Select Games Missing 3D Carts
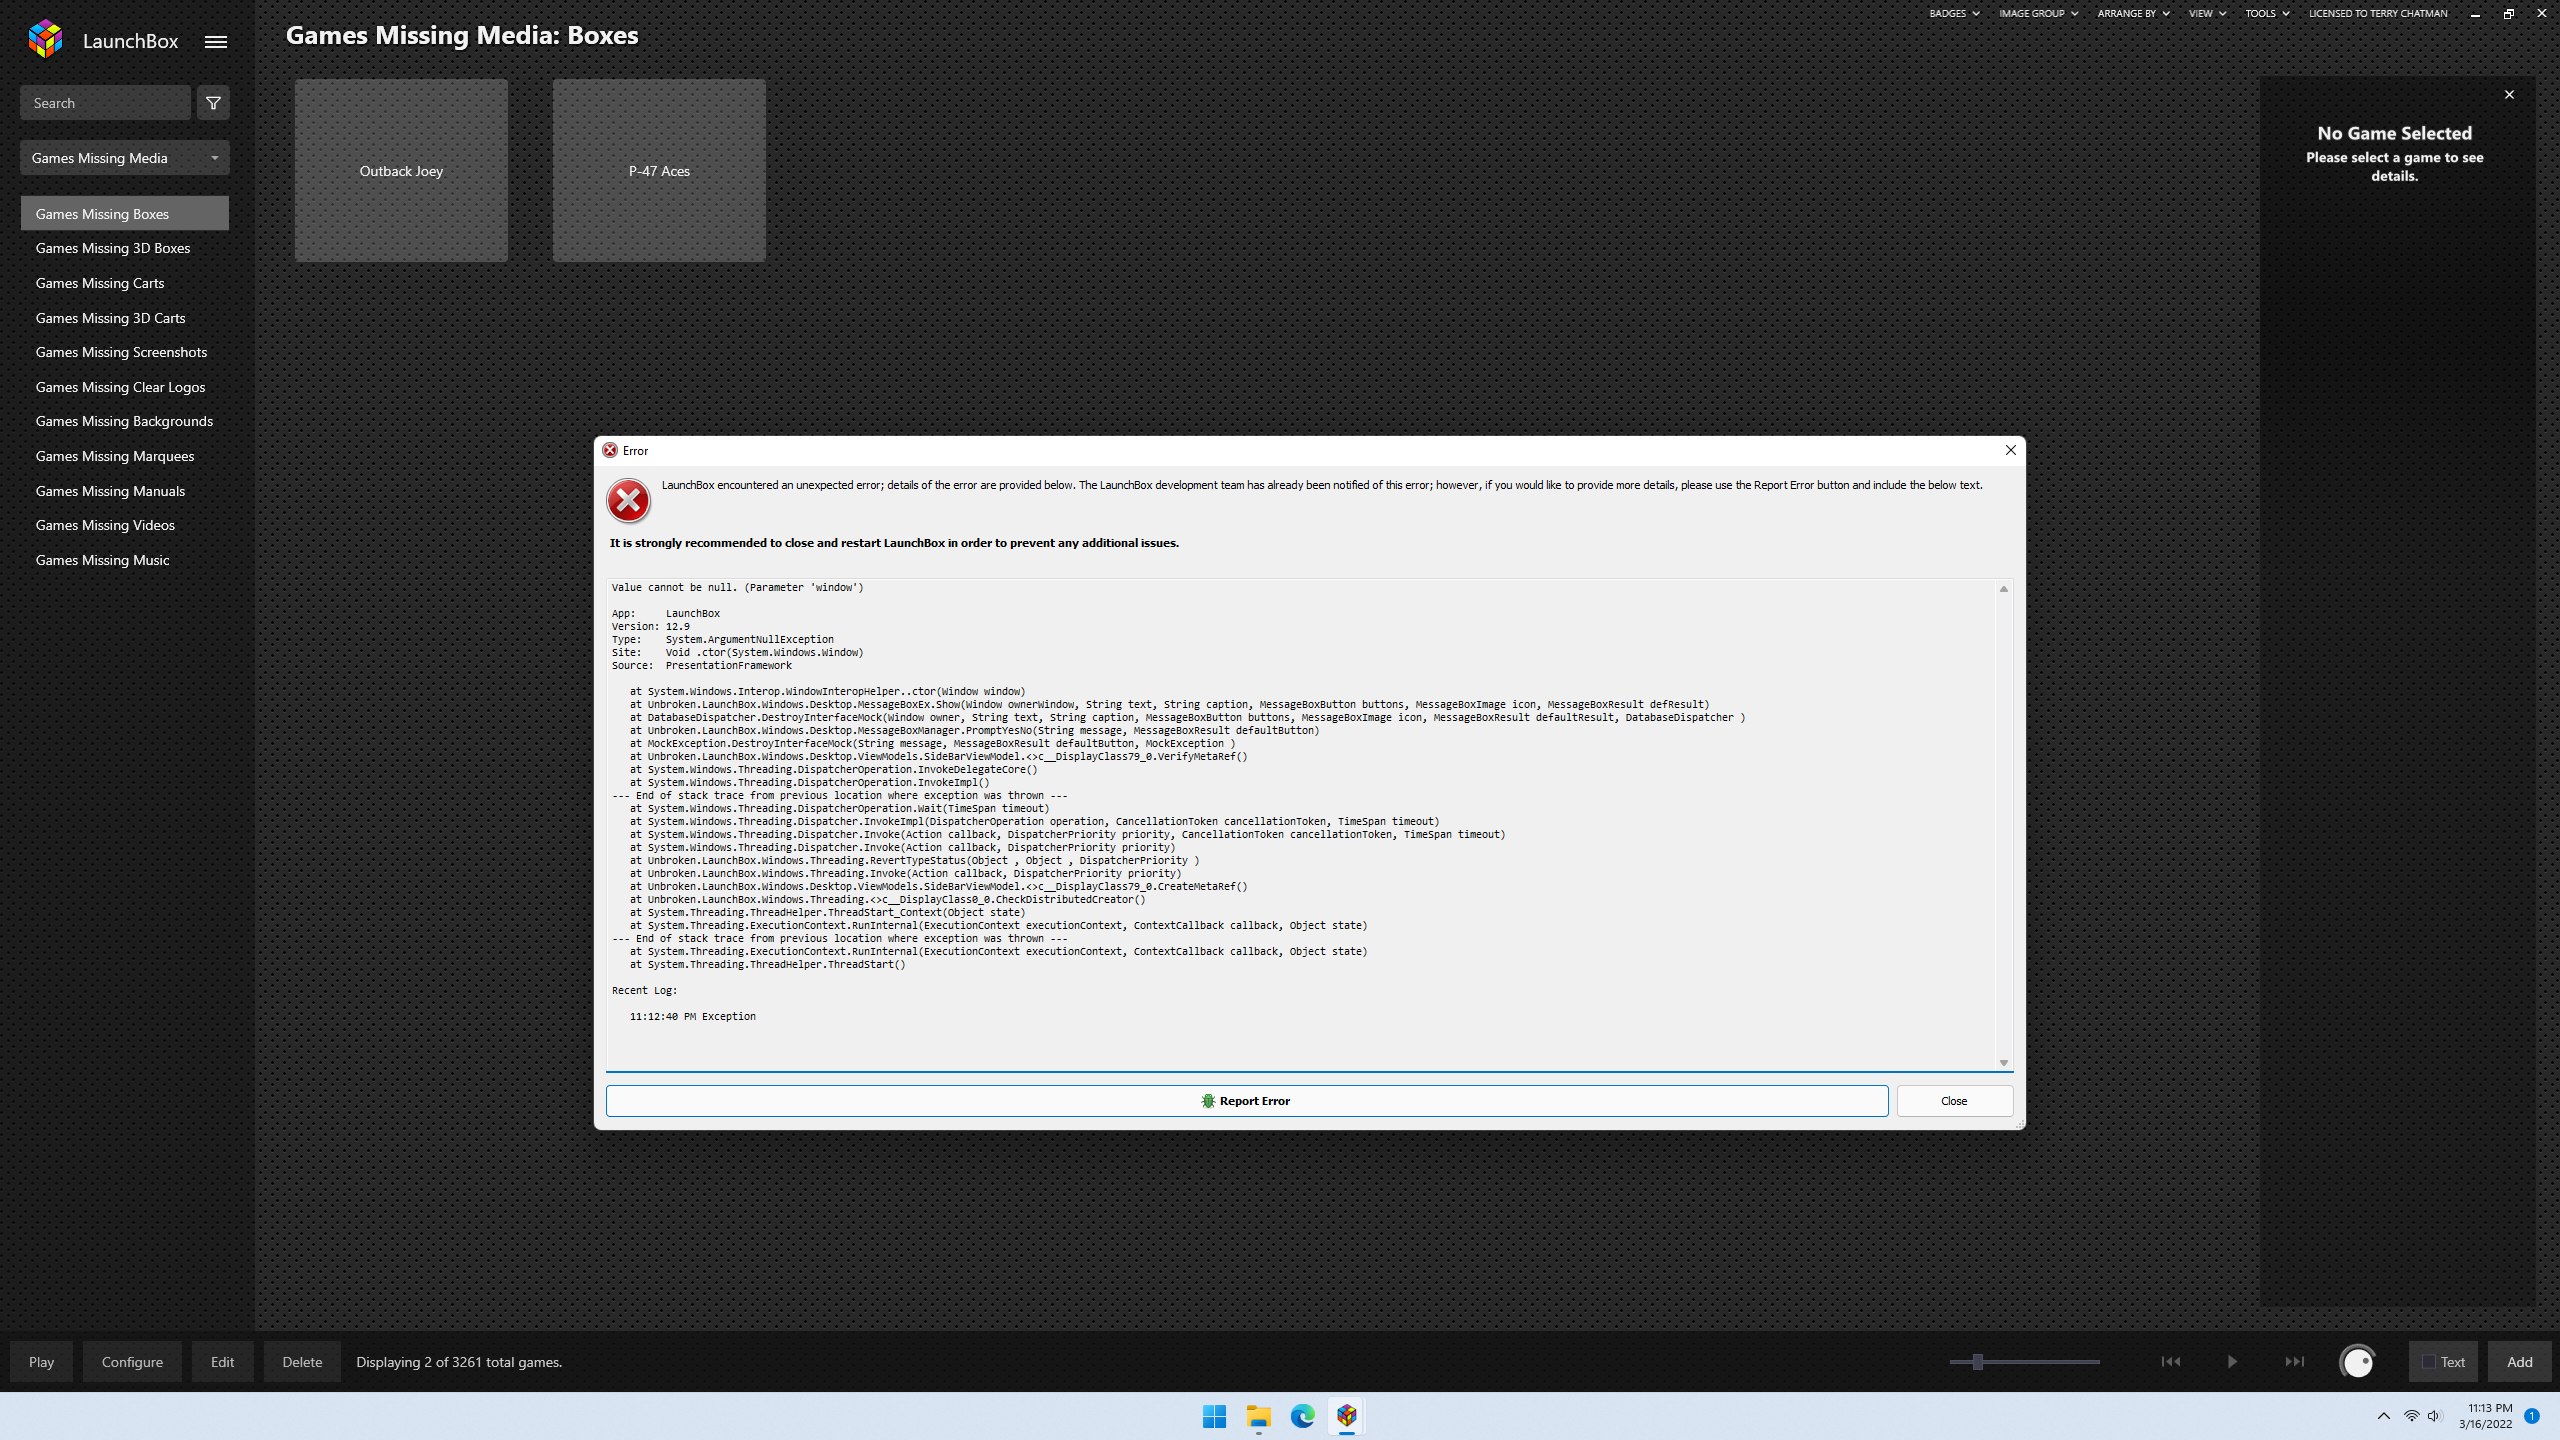2560x1440 pixels. (x=125, y=318)
